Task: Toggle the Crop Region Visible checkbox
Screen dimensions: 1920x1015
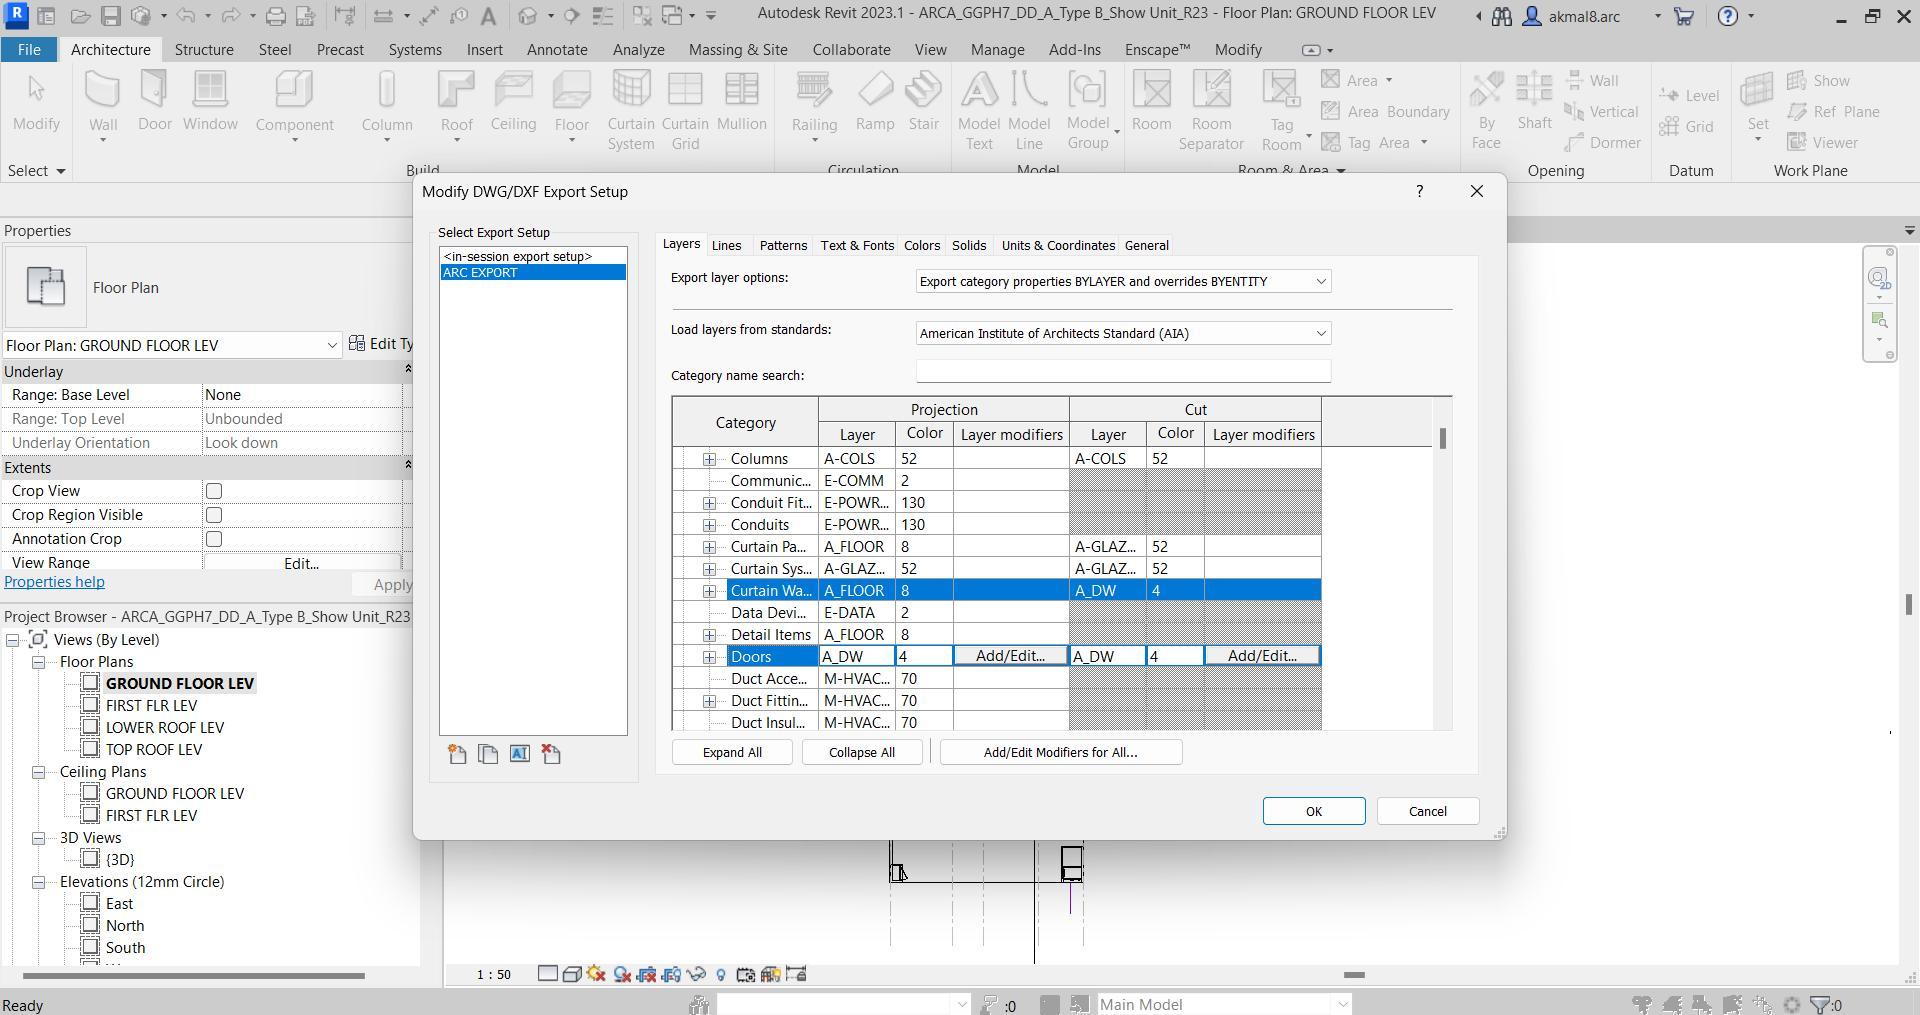Action: (214, 515)
